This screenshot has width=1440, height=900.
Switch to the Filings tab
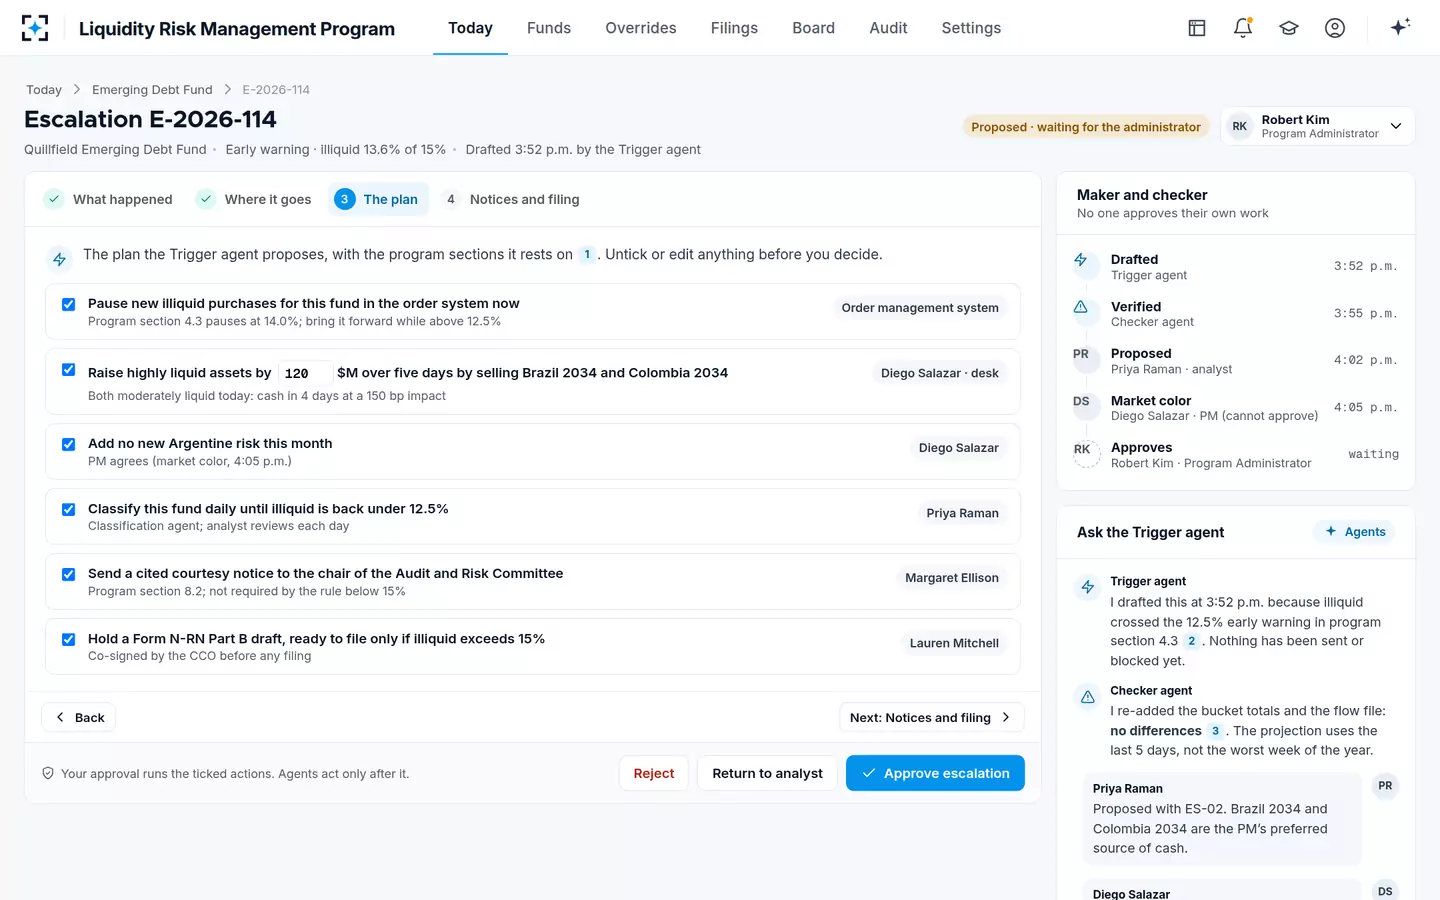point(734,28)
